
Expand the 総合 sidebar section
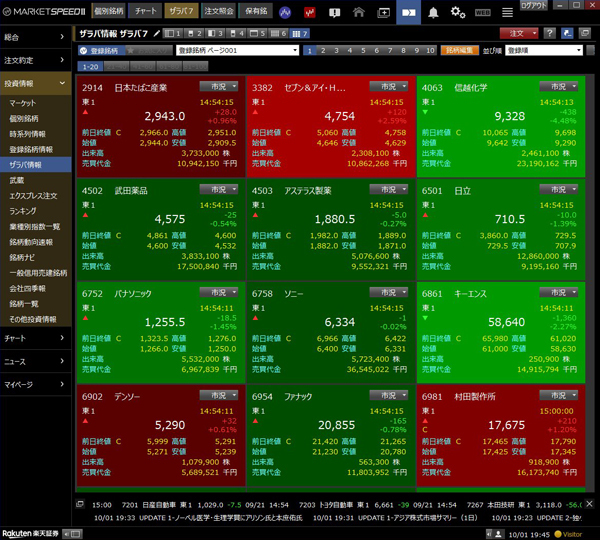[x=36, y=37]
